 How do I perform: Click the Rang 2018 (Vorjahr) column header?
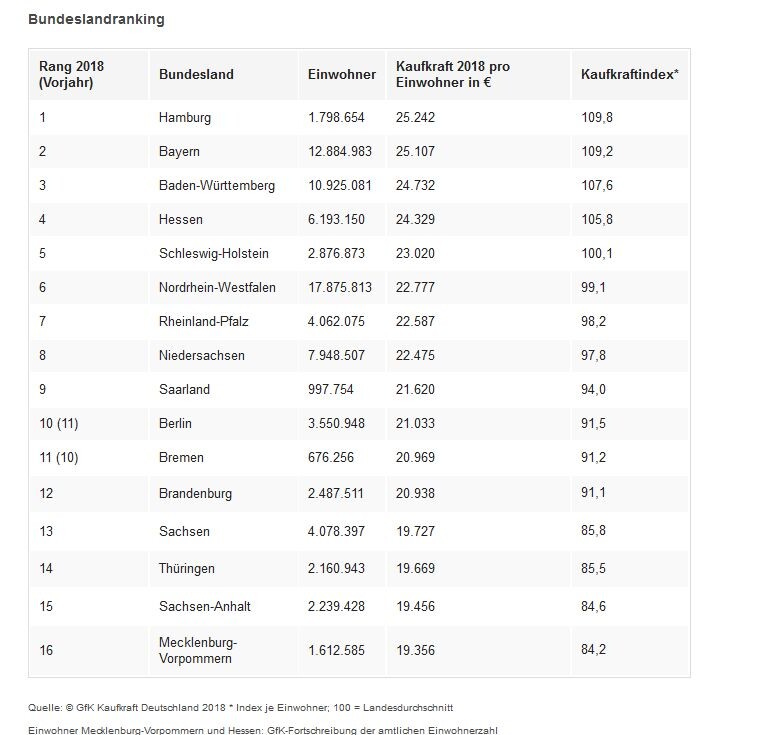click(x=72, y=74)
